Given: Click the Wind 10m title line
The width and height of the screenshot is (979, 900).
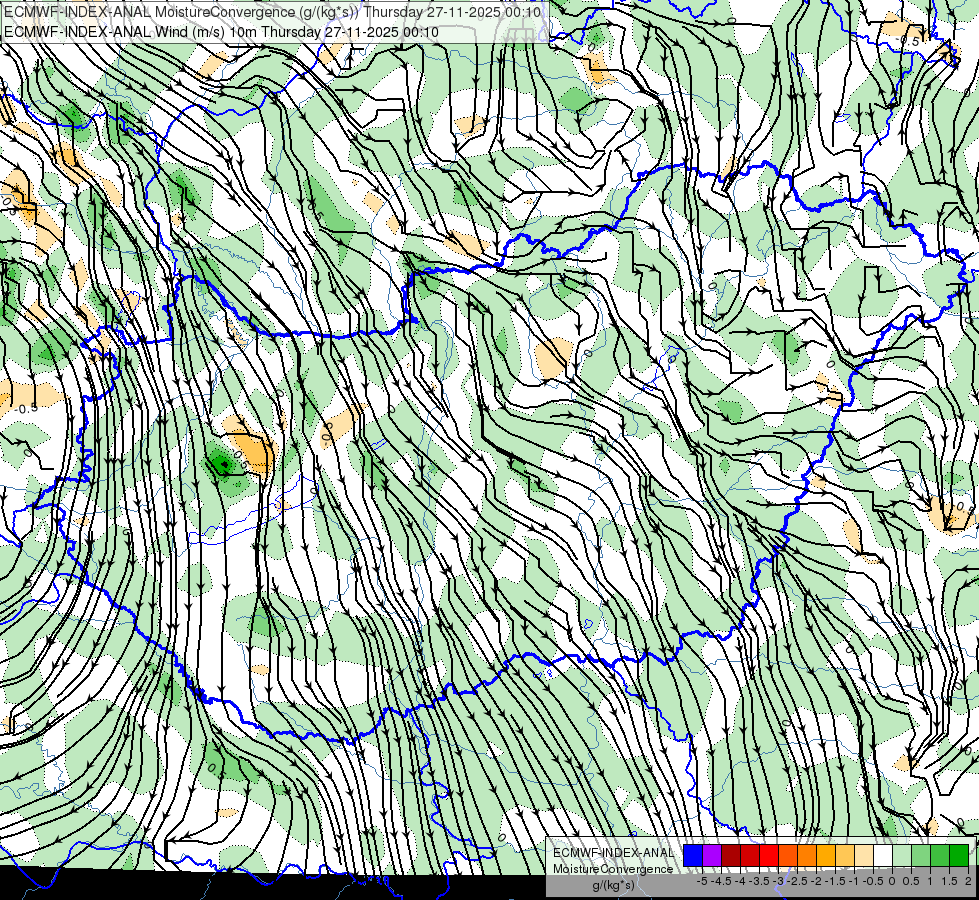Looking at the screenshot, I should [x=221, y=32].
